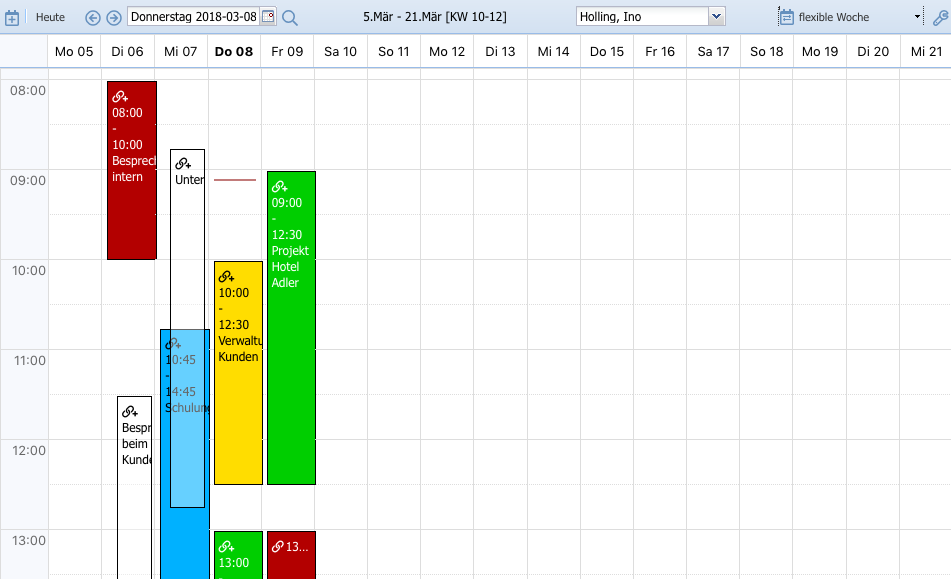Viewport: 951px width, 579px height.
Task: Expand the Holling, Ino user dropdown
Action: (716, 17)
